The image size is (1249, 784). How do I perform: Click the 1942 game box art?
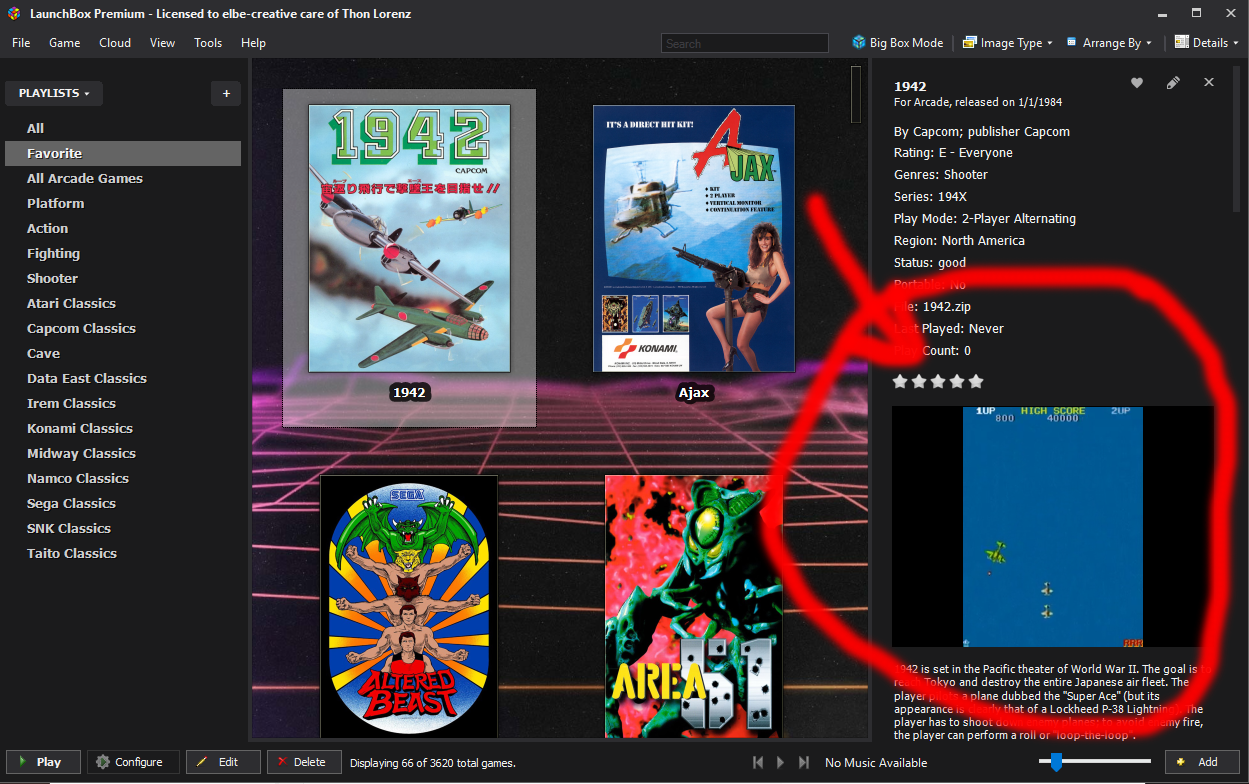[x=409, y=238]
